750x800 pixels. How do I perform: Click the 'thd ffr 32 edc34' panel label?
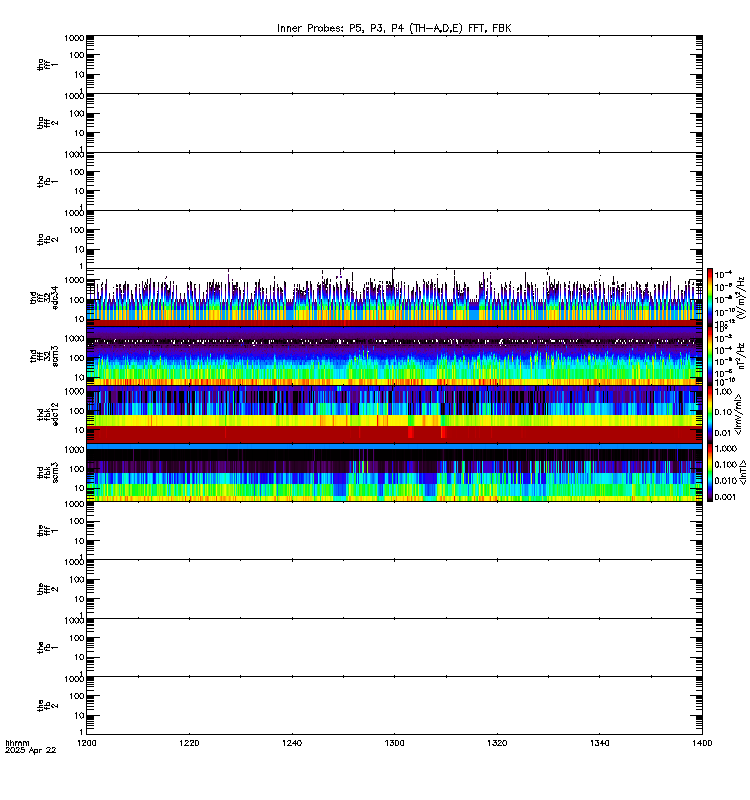coord(44,297)
